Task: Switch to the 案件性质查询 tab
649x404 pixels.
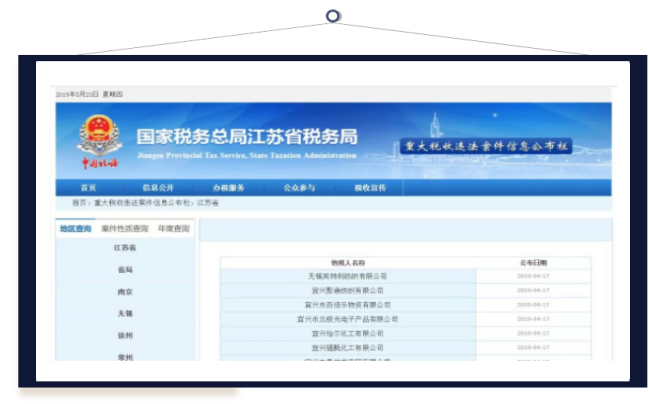Action: pos(124,229)
